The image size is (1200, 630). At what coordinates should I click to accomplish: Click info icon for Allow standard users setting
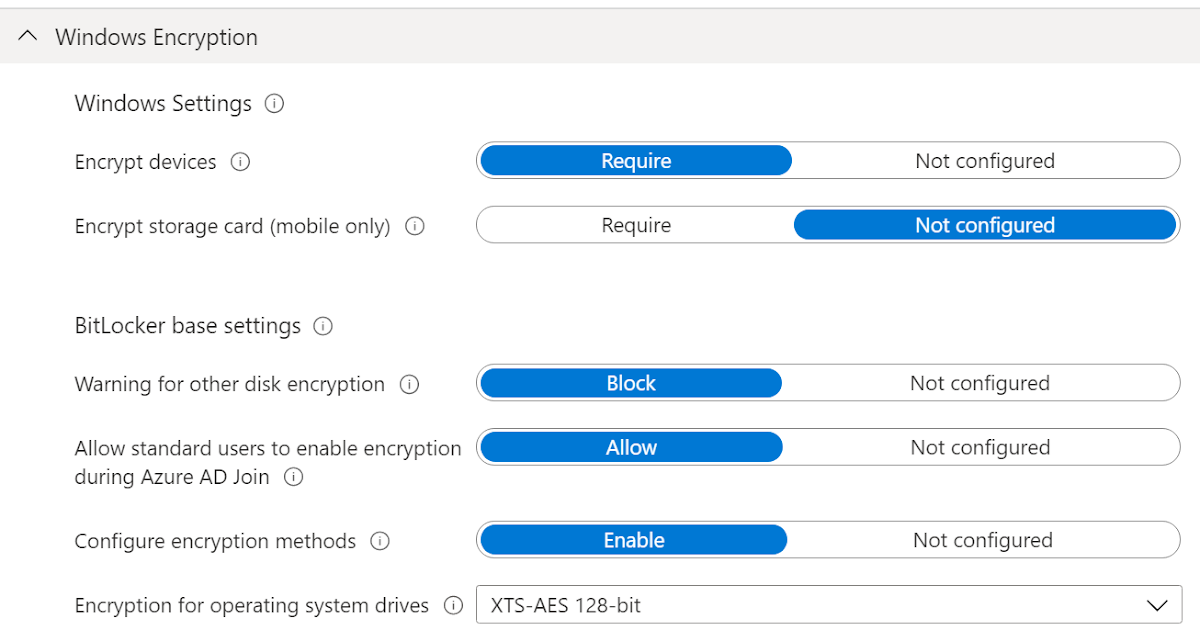(294, 478)
